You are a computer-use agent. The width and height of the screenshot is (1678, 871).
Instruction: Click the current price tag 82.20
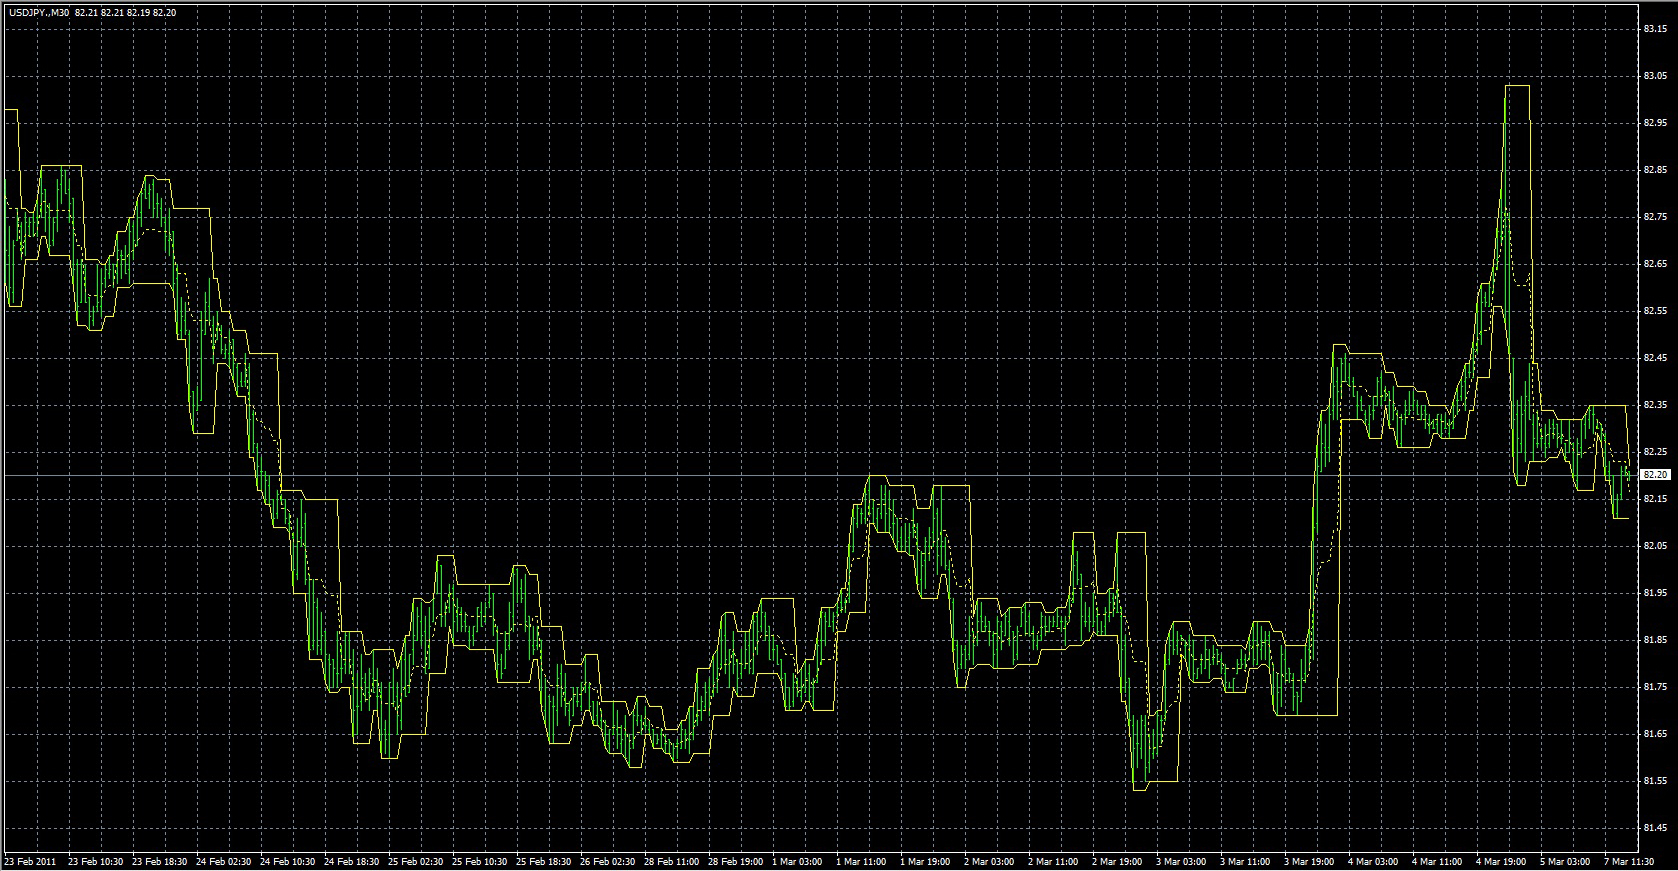click(x=1655, y=475)
